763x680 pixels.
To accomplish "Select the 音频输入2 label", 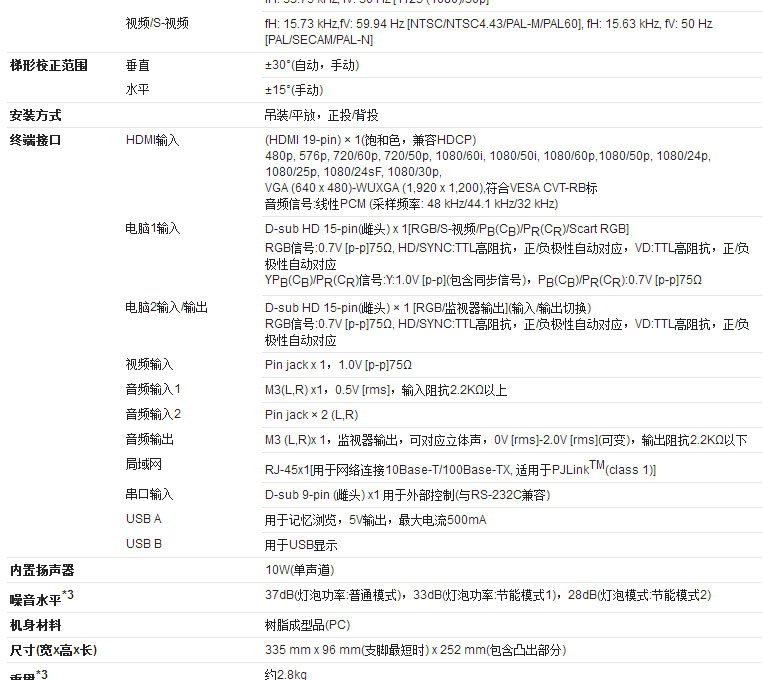I will coord(153,414).
